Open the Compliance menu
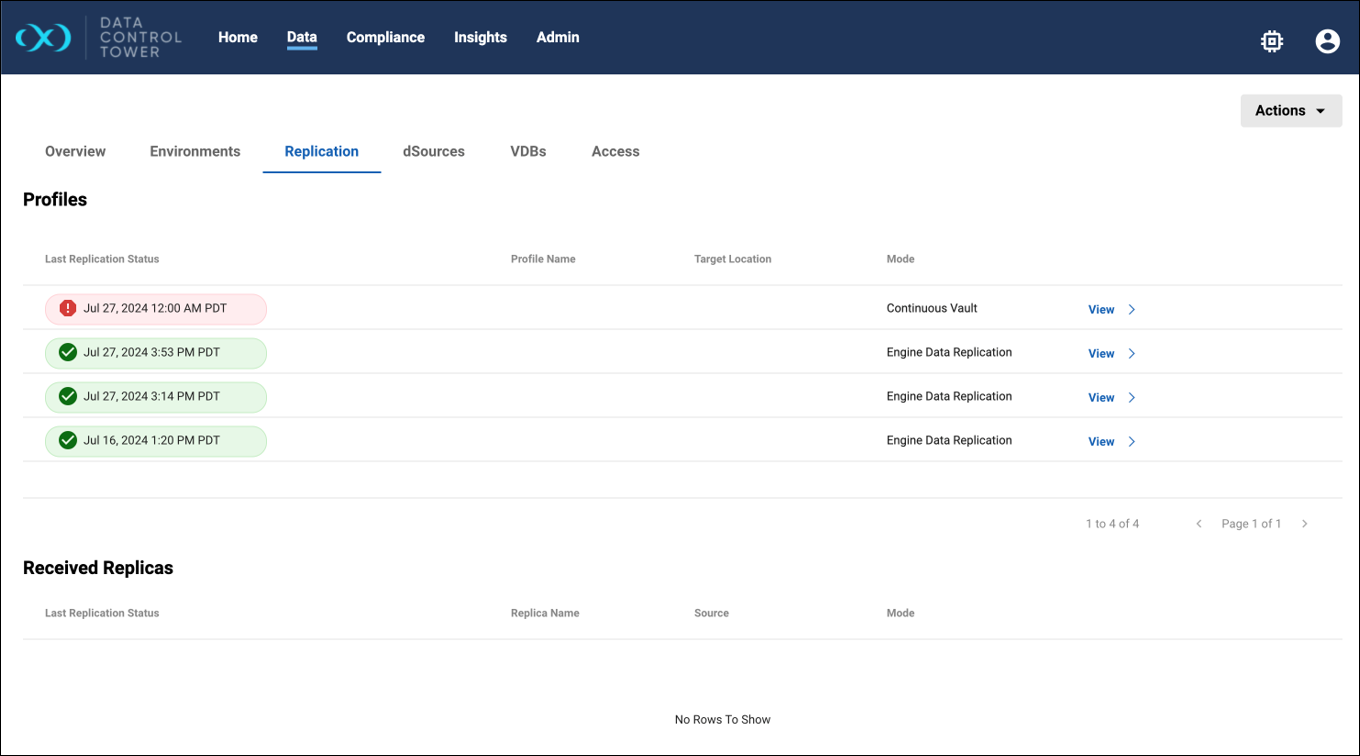The height and width of the screenshot is (756, 1360). [385, 38]
